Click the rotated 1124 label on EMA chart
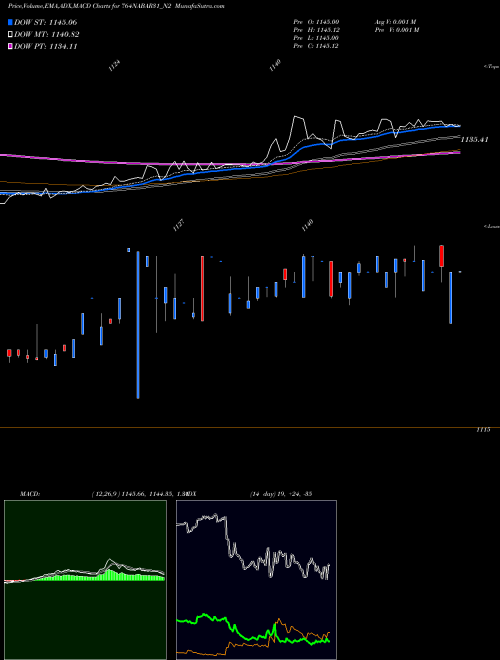 (114, 66)
